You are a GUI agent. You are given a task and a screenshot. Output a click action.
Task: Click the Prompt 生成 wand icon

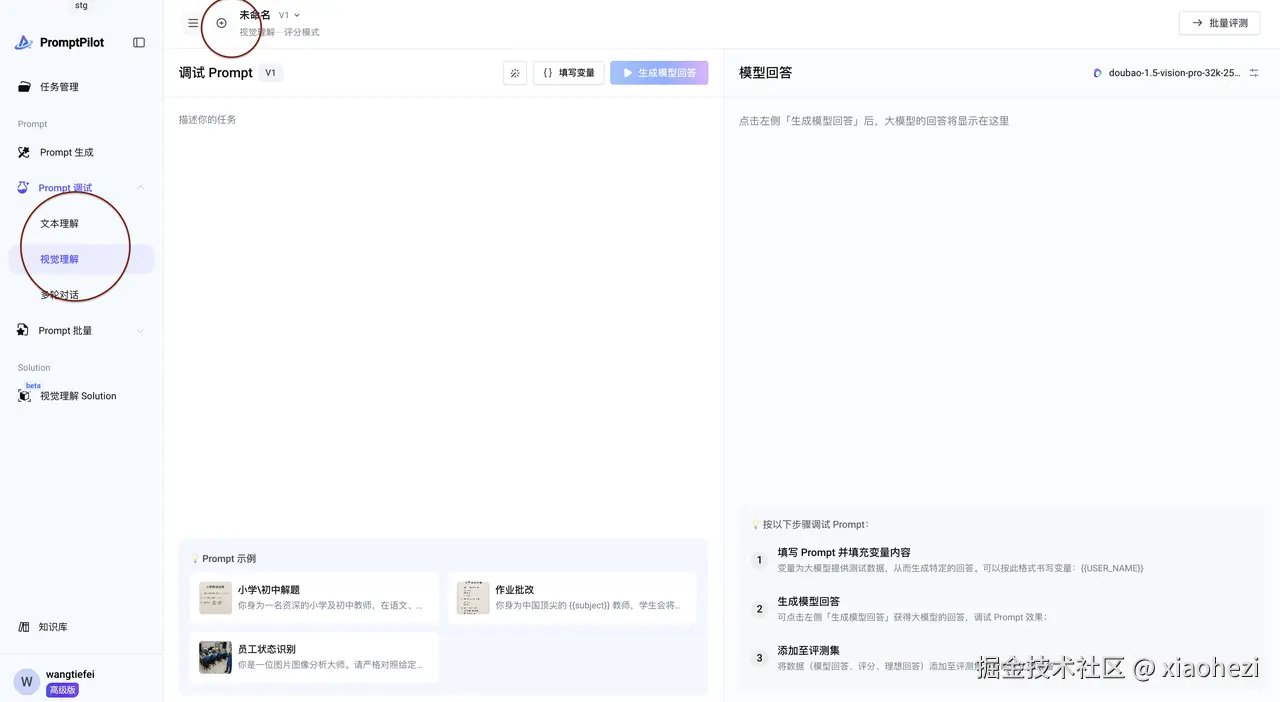point(24,152)
